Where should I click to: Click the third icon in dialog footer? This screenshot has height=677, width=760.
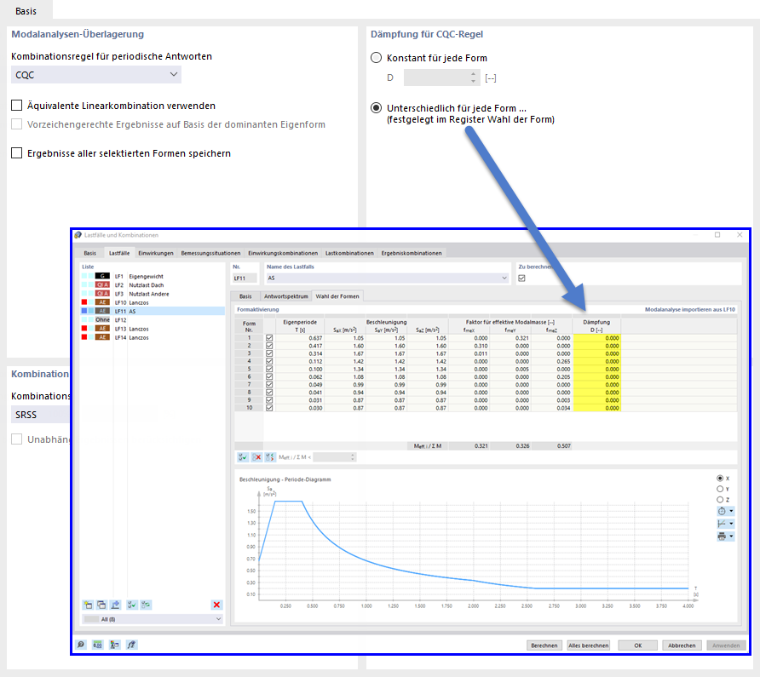click(115, 645)
